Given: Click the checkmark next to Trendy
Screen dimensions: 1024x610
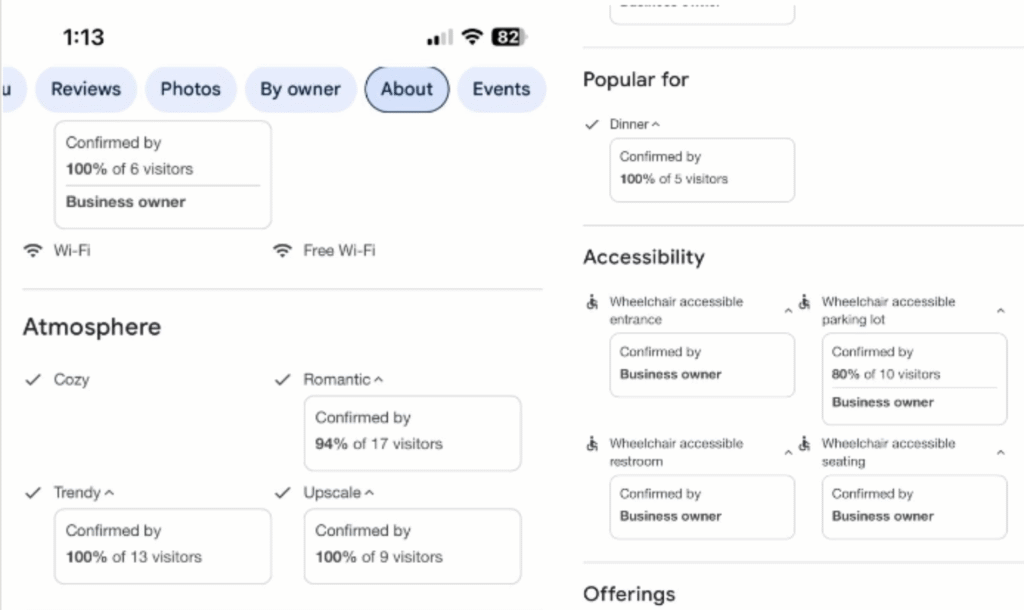Looking at the screenshot, I should (x=33, y=493).
